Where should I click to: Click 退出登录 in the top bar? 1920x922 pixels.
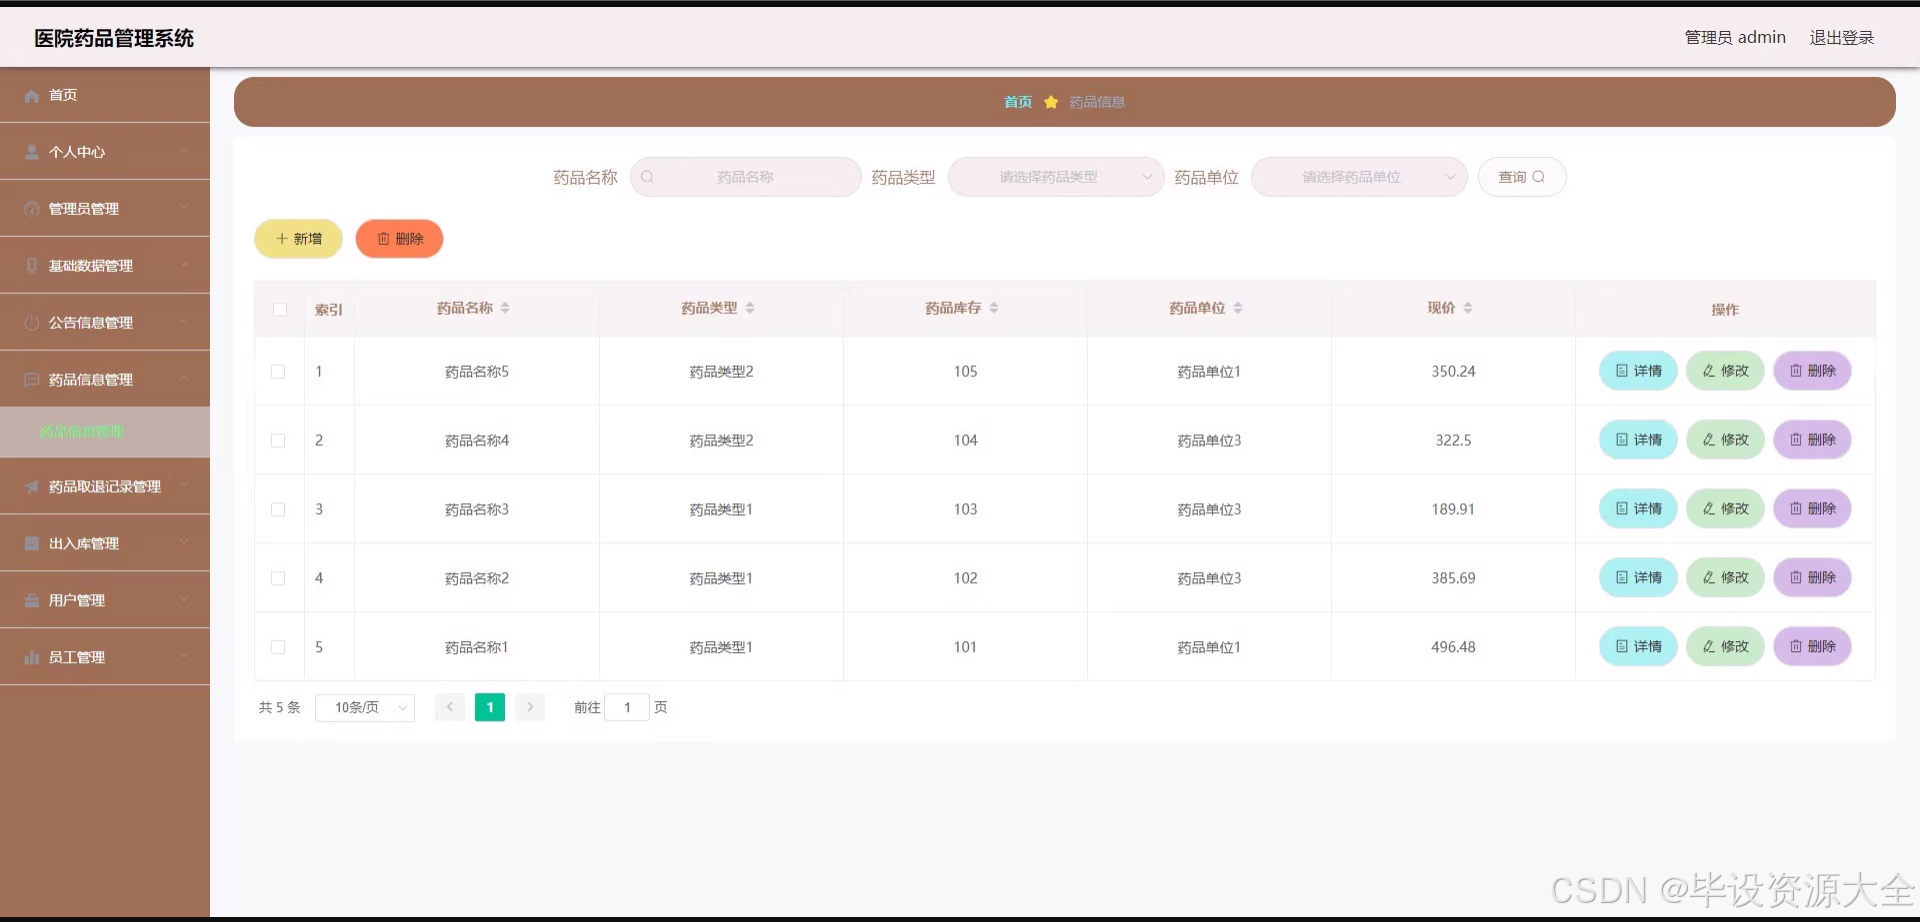tap(1841, 38)
